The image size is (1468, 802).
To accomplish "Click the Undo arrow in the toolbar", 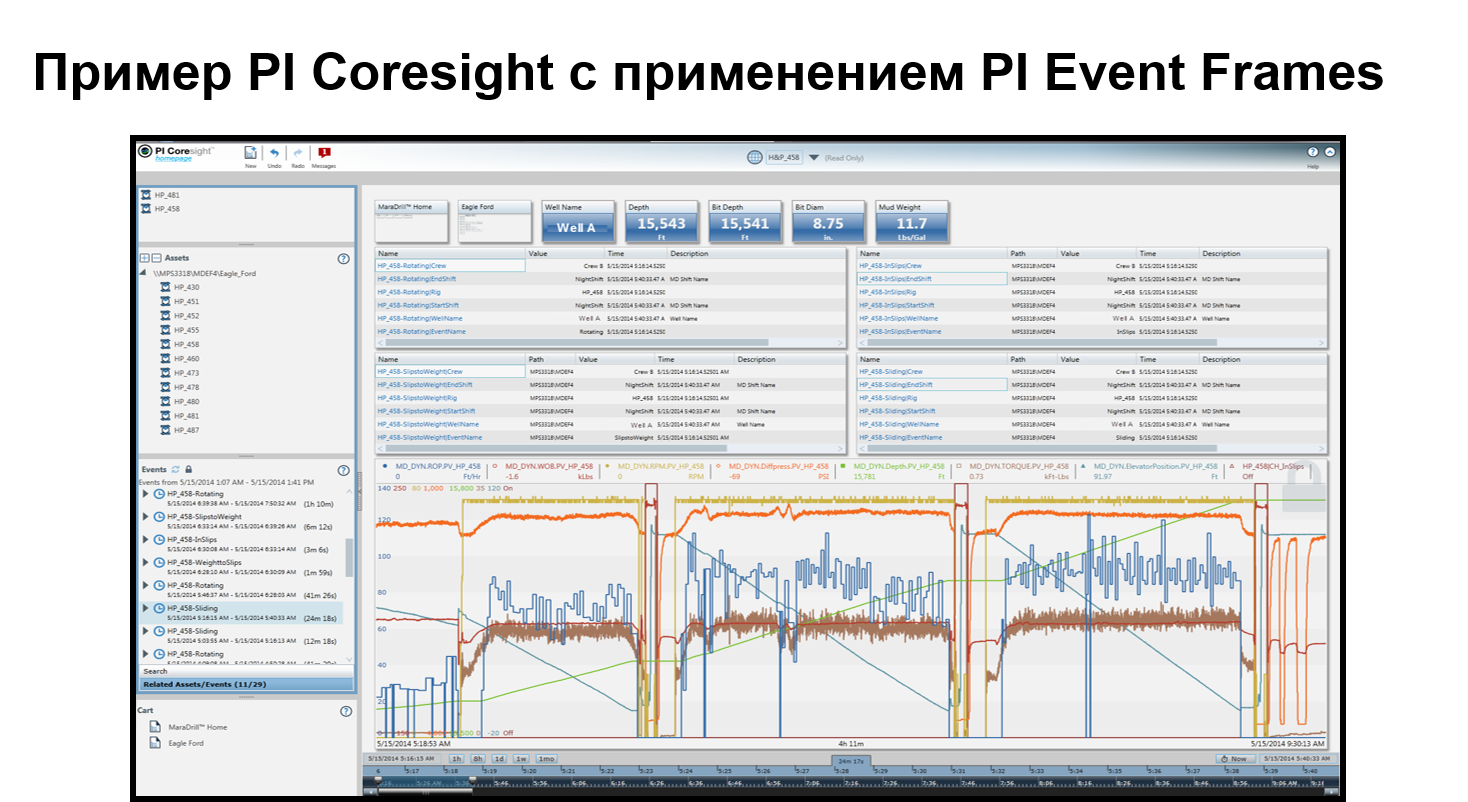I will (x=274, y=153).
